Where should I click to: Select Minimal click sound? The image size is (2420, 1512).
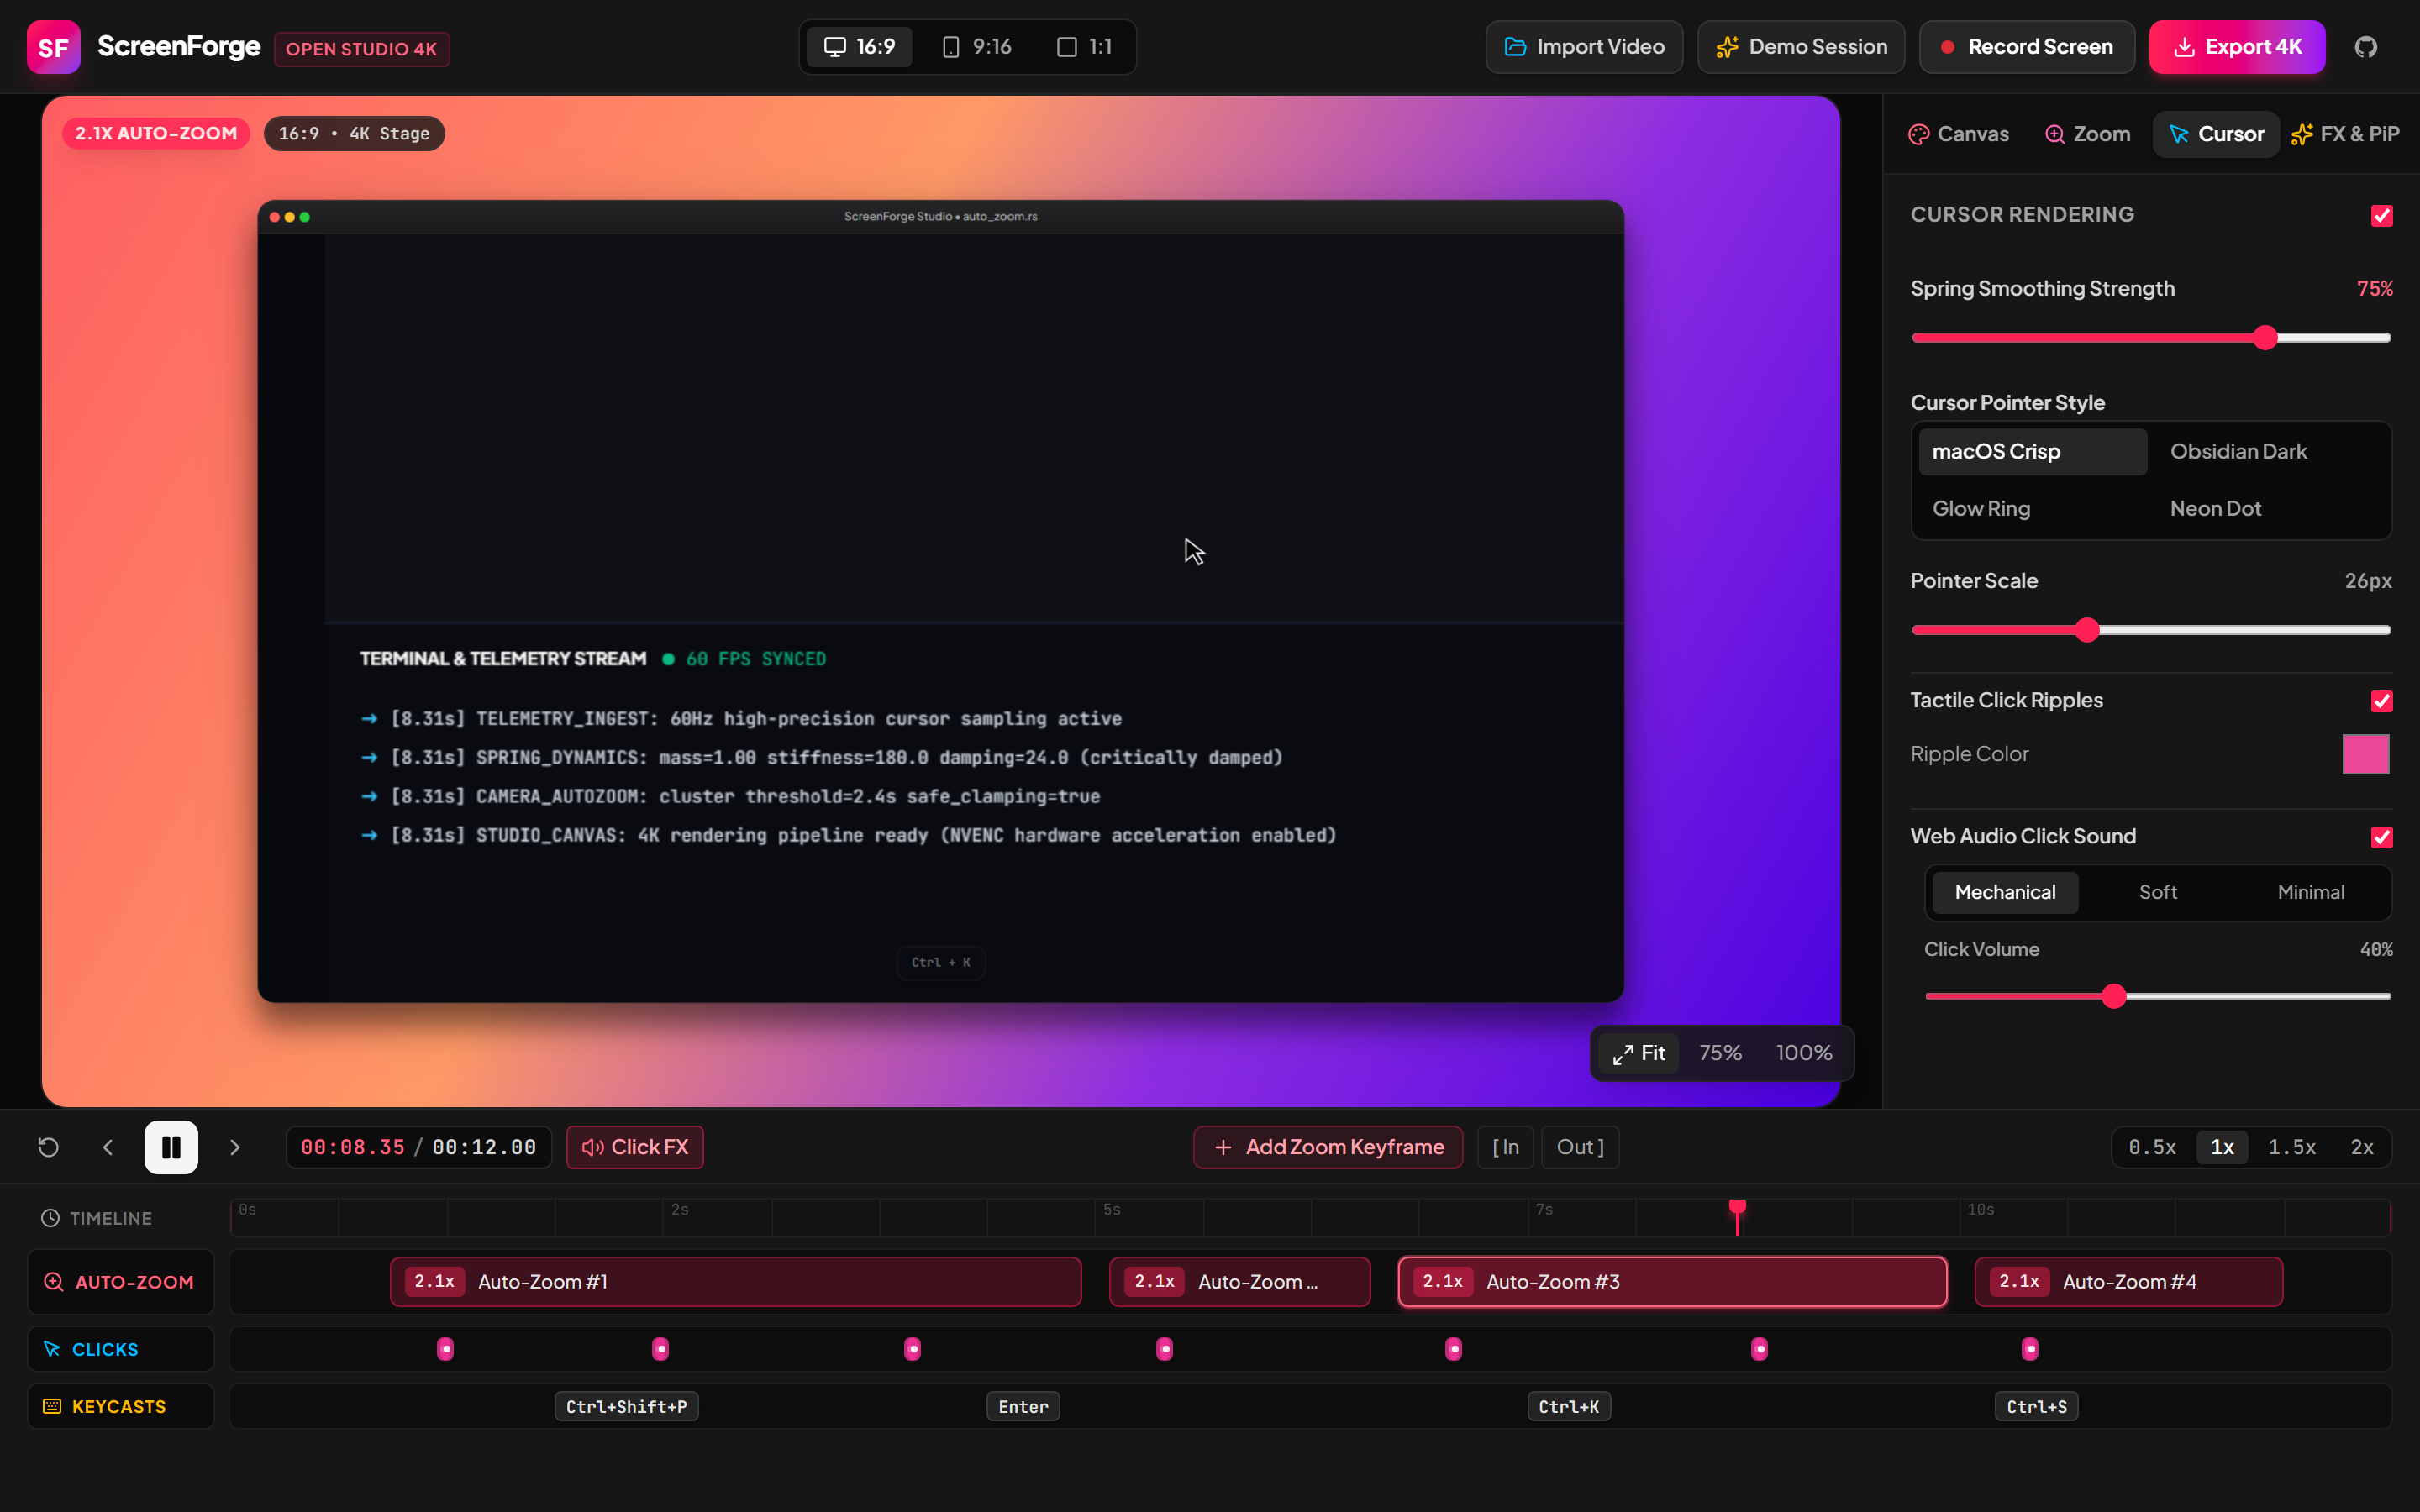(x=2310, y=892)
